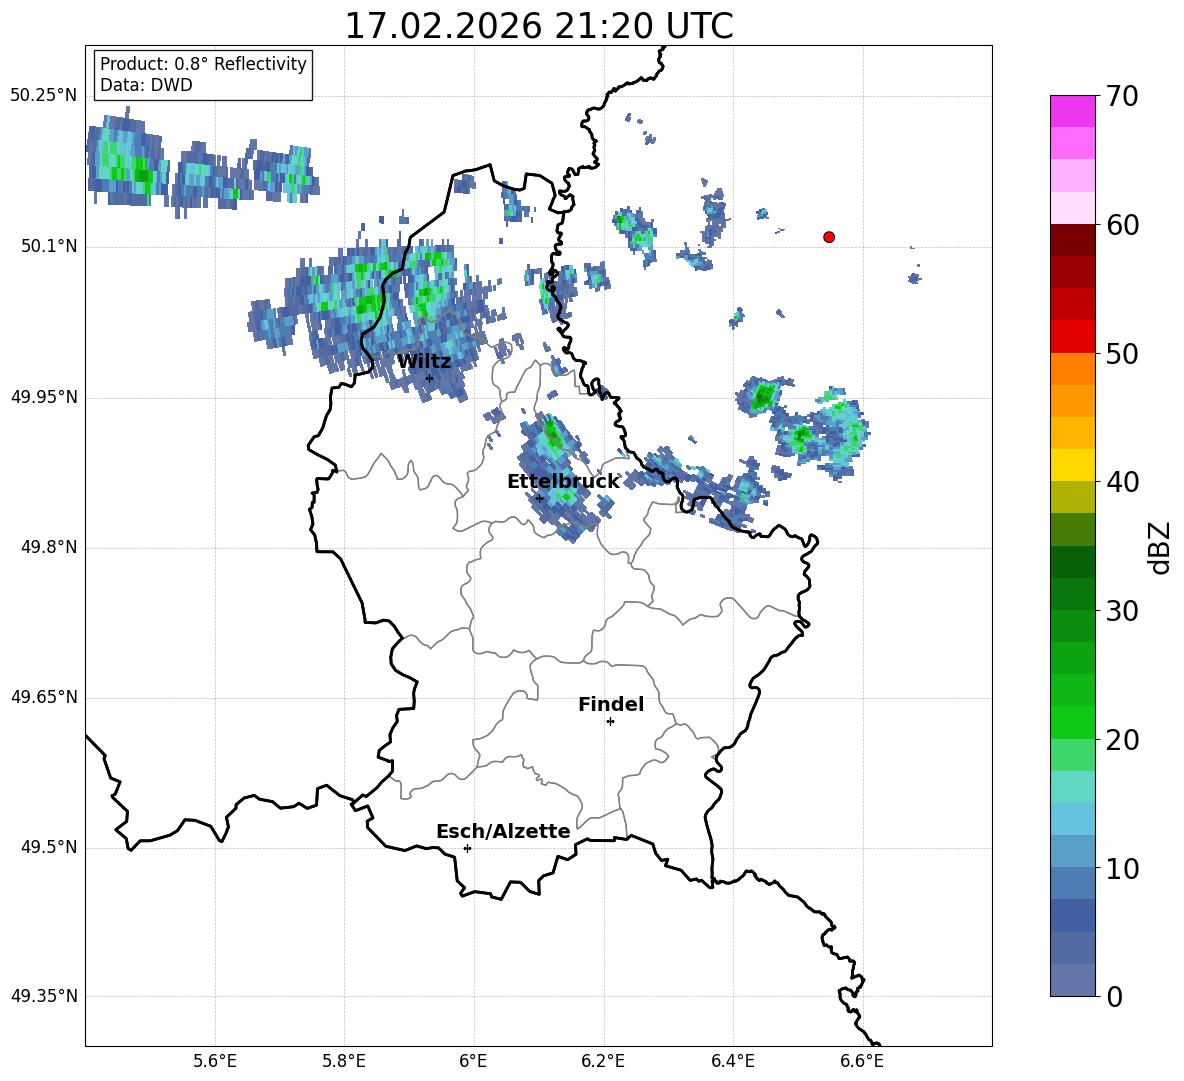Select the Findel station label

[x=611, y=704]
